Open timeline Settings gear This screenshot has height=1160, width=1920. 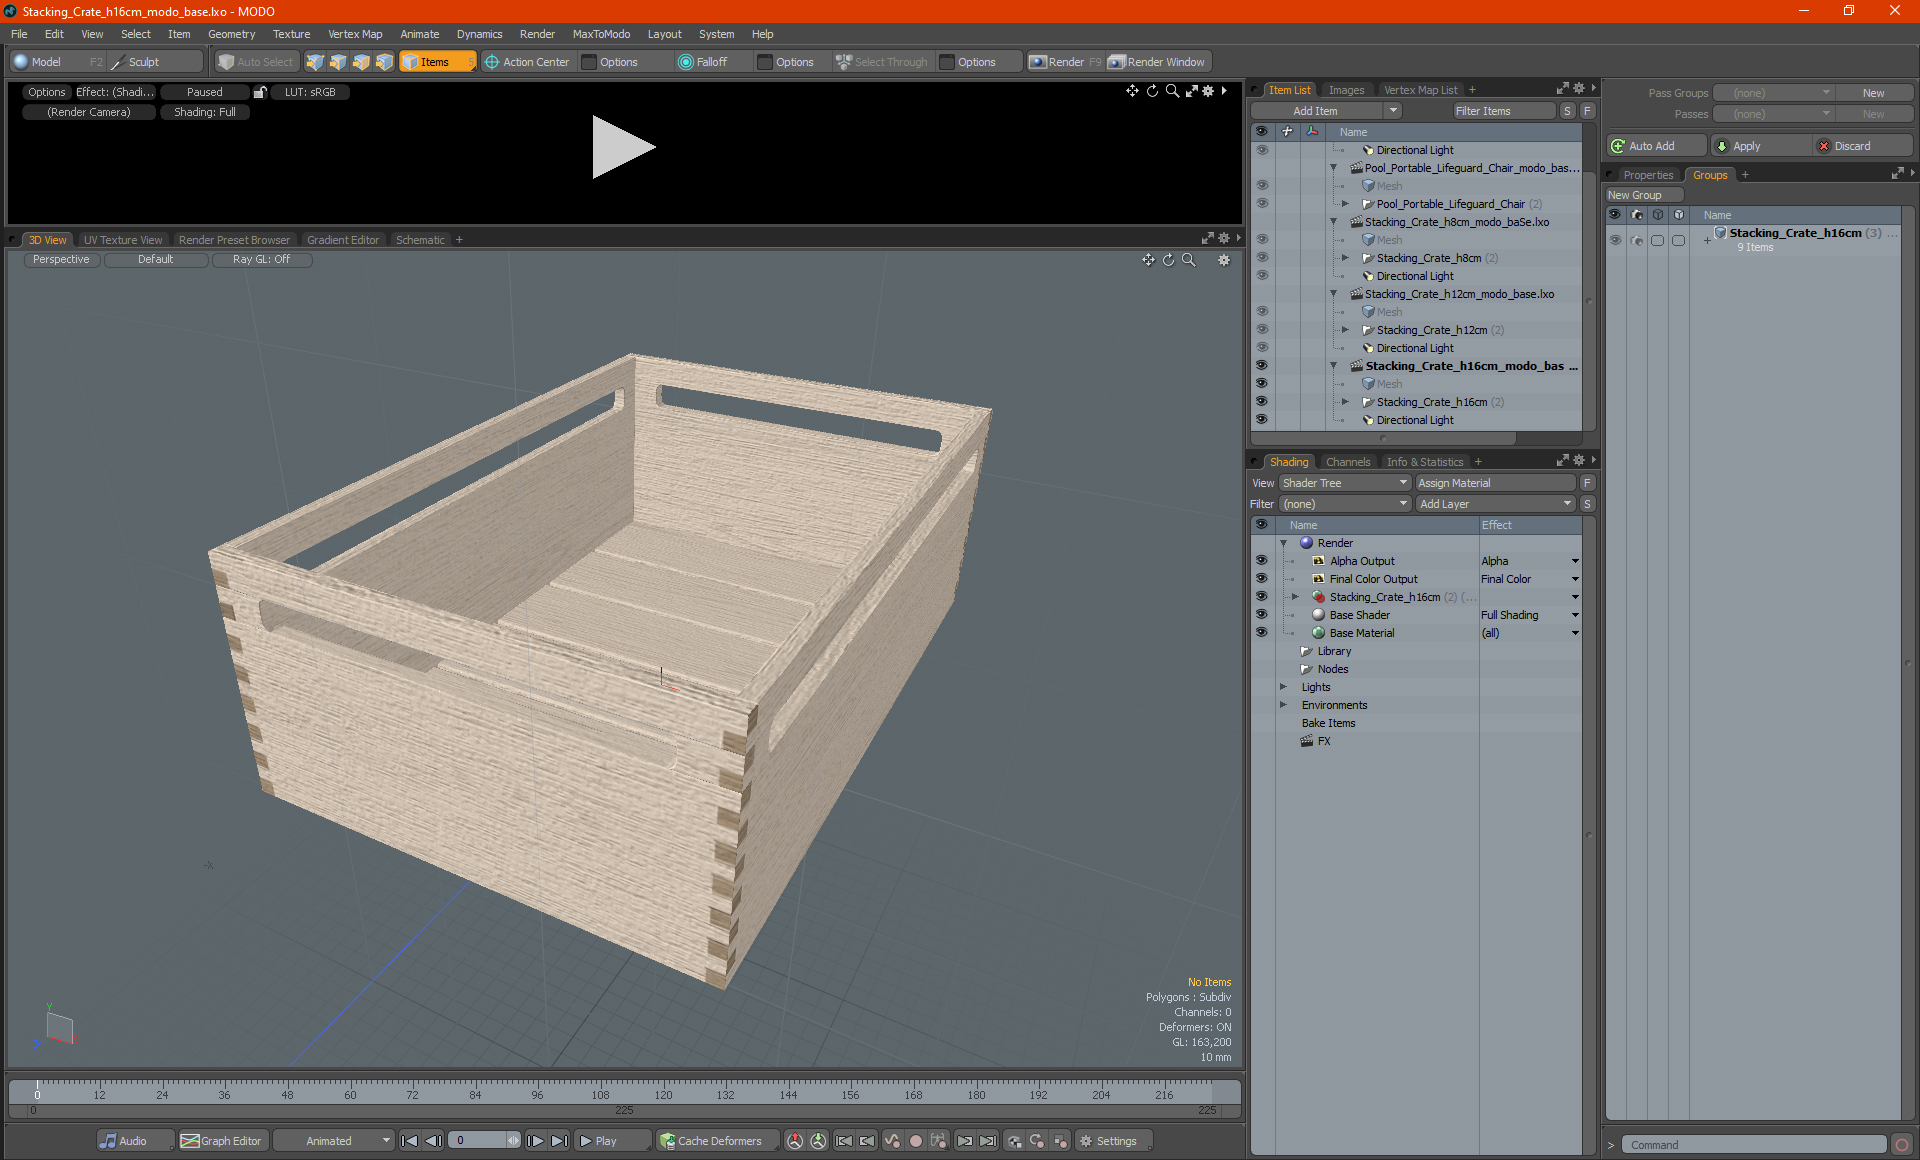[1086, 1141]
